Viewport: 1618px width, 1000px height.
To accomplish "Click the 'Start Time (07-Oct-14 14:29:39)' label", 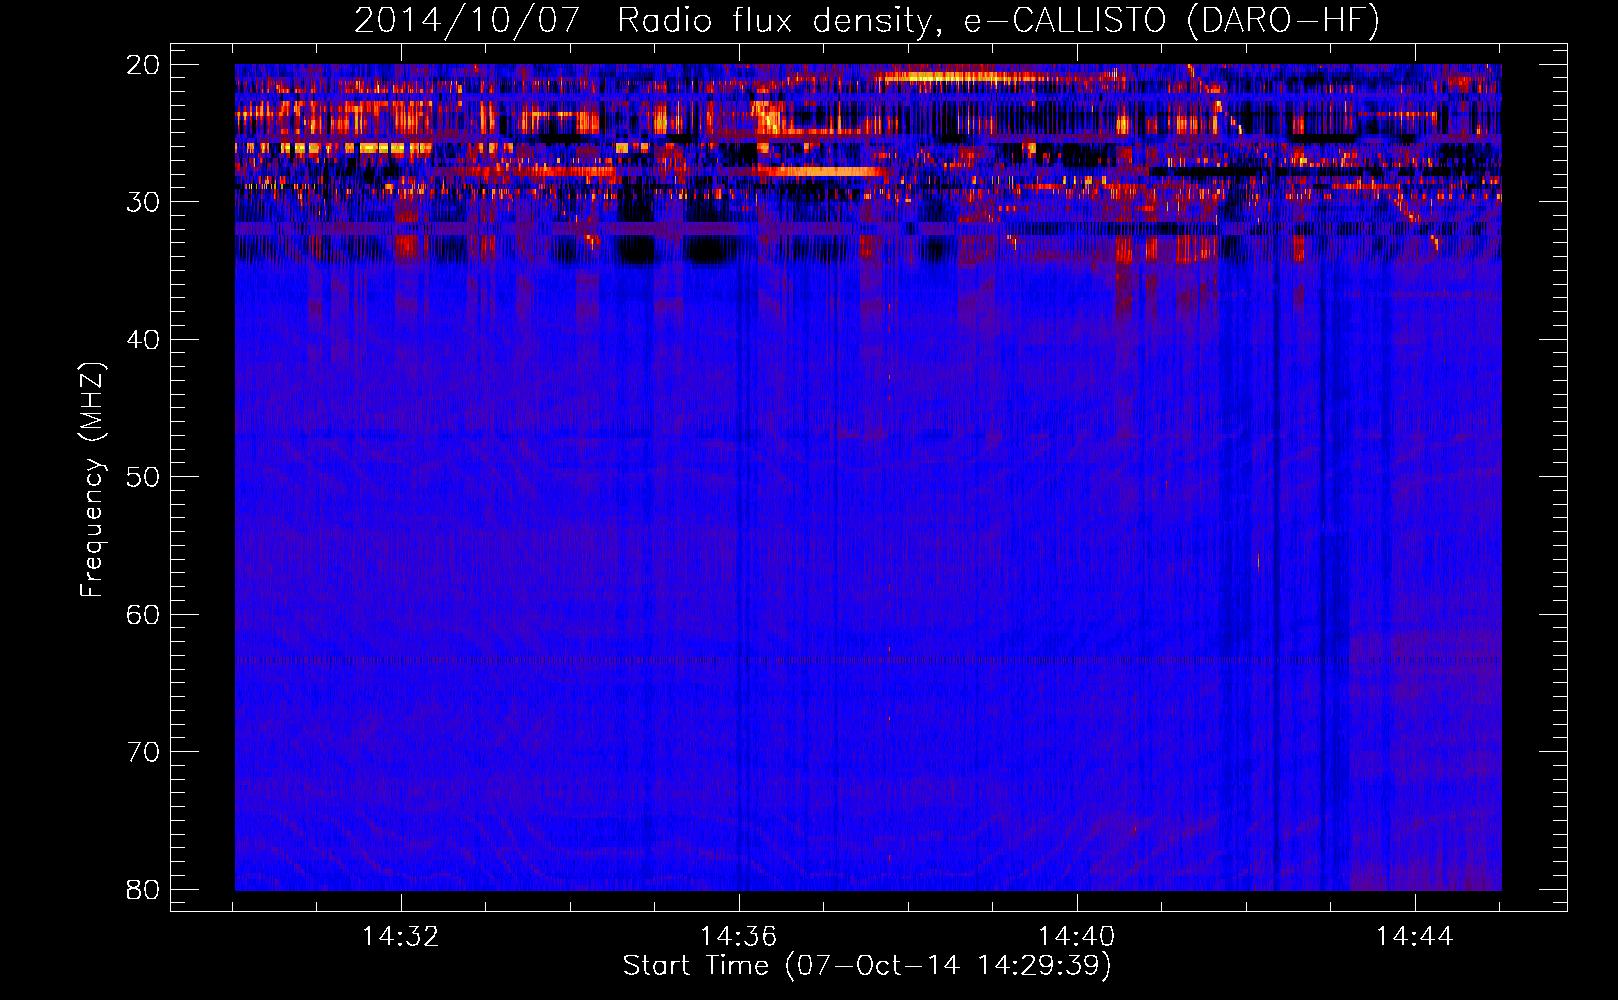I will (867, 966).
